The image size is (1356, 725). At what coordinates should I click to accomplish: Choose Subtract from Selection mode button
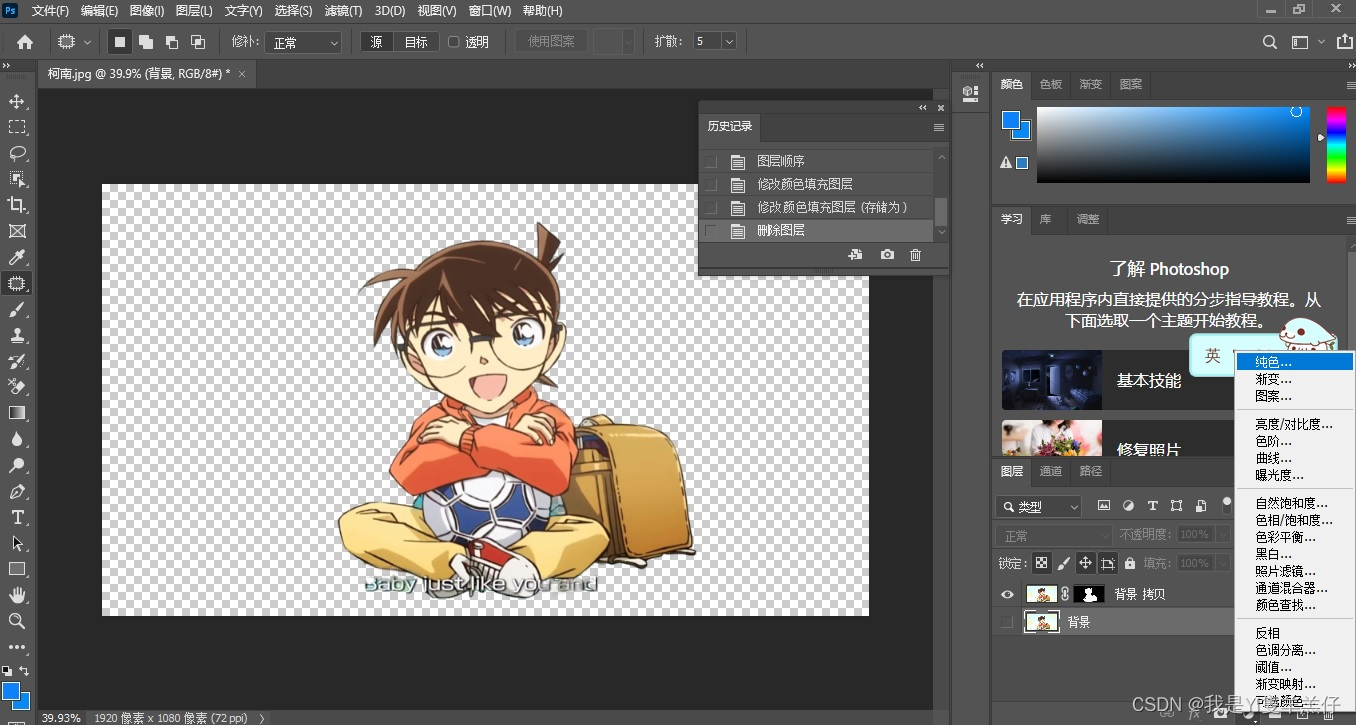(x=172, y=42)
